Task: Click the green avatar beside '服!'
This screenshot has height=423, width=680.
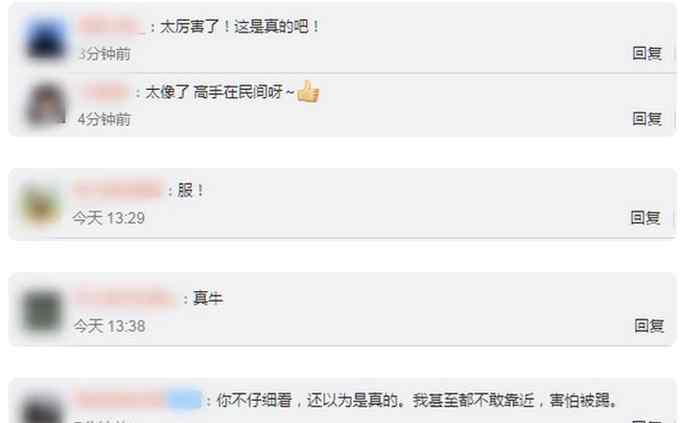Action: click(x=40, y=204)
